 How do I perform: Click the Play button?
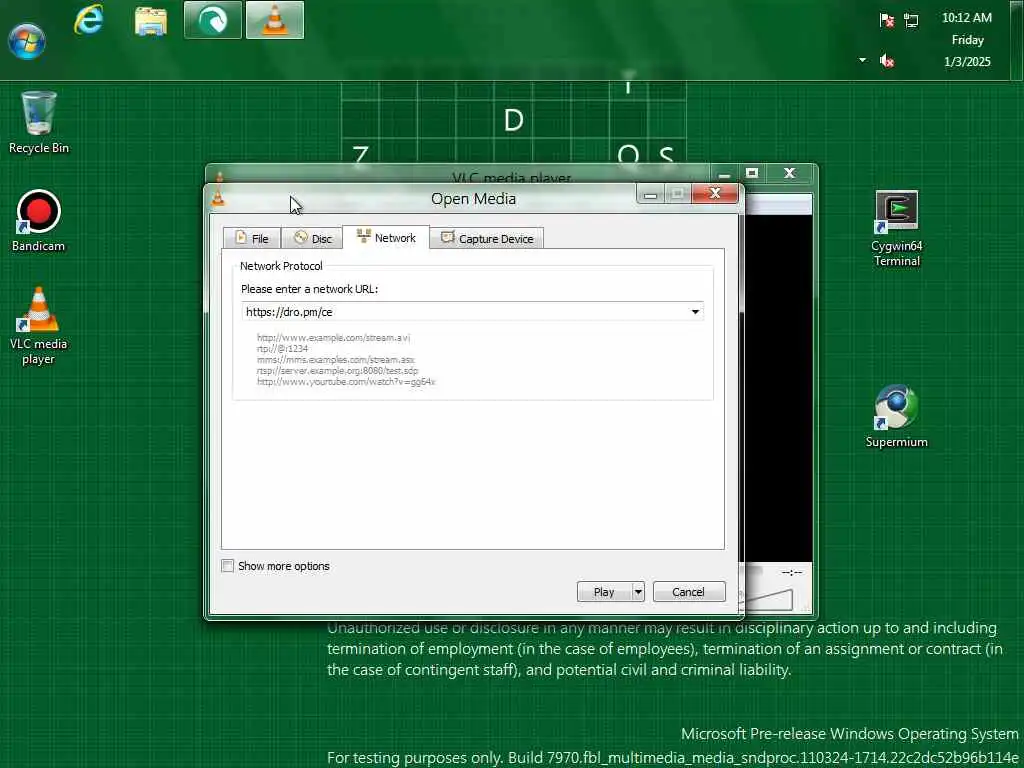tap(604, 592)
